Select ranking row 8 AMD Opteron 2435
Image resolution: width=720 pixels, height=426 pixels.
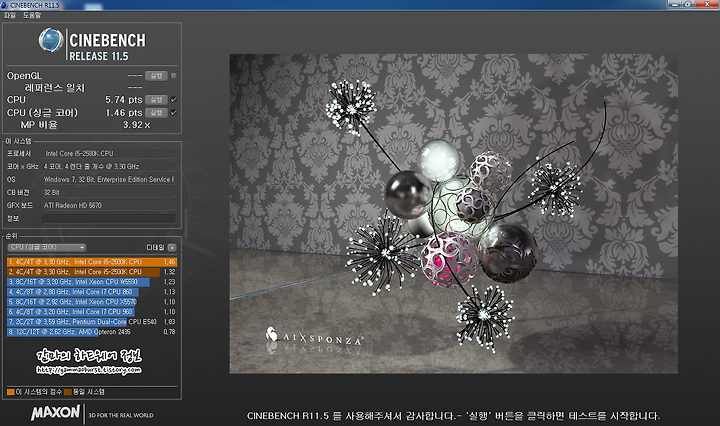pos(92,332)
